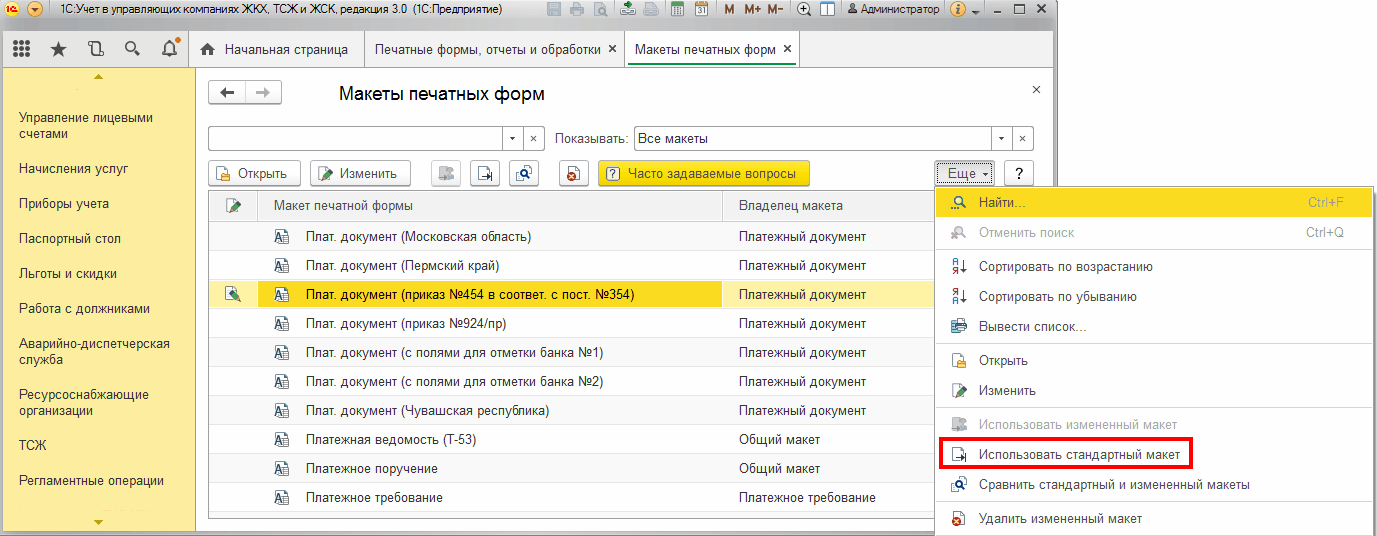Click the layout search input field

coord(354,139)
